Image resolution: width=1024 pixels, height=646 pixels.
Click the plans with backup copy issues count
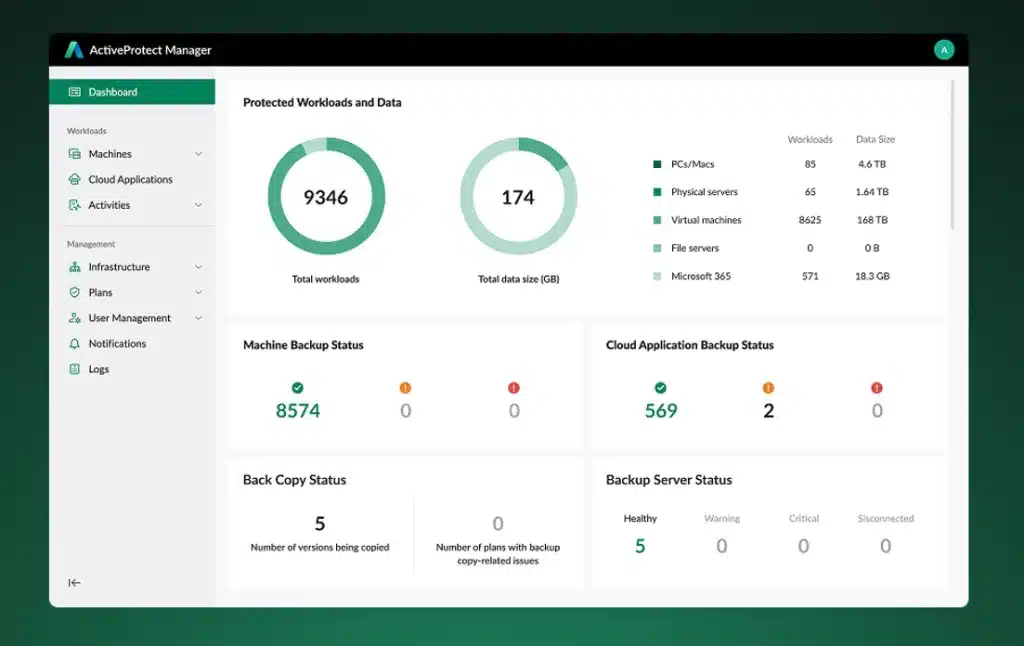click(498, 523)
